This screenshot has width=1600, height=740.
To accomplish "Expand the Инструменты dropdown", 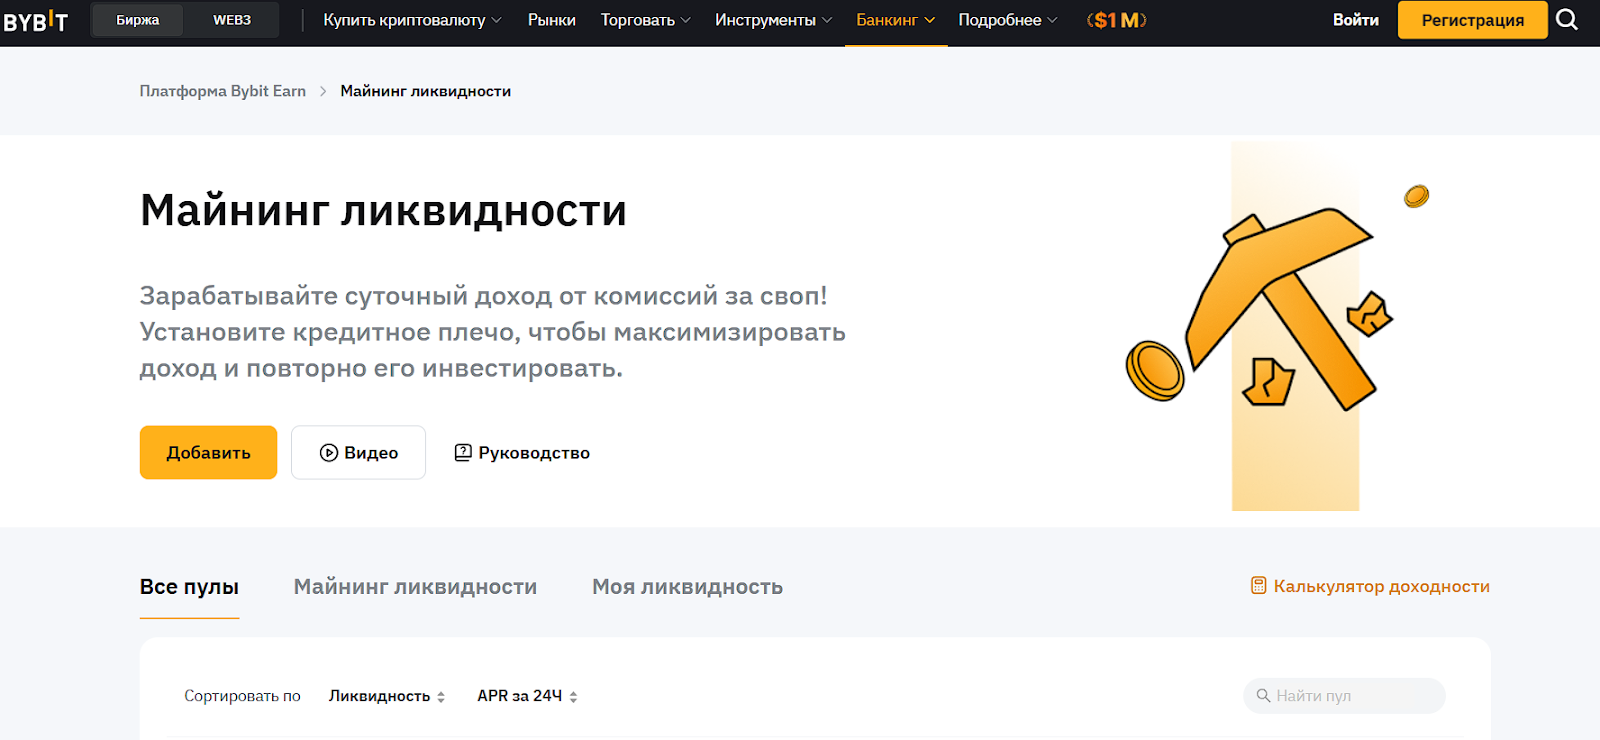I will pyautogui.click(x=773, y=20).
